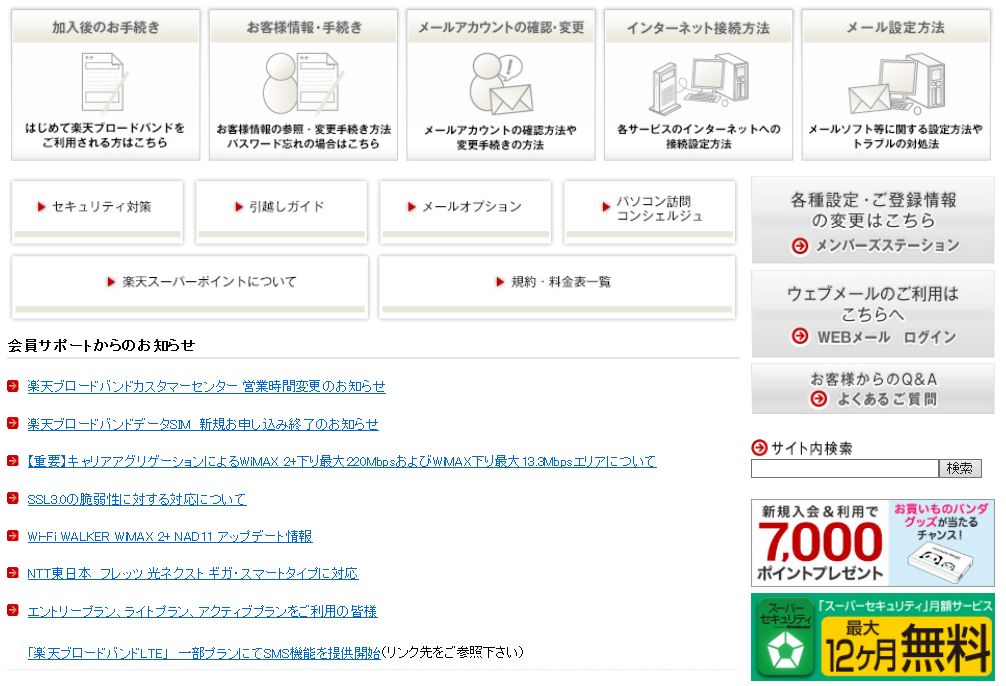Open the SSL3.0の脆弱性 link
Image resolution: width=1006 pixels, height=686 pixels.
[137, 499]
